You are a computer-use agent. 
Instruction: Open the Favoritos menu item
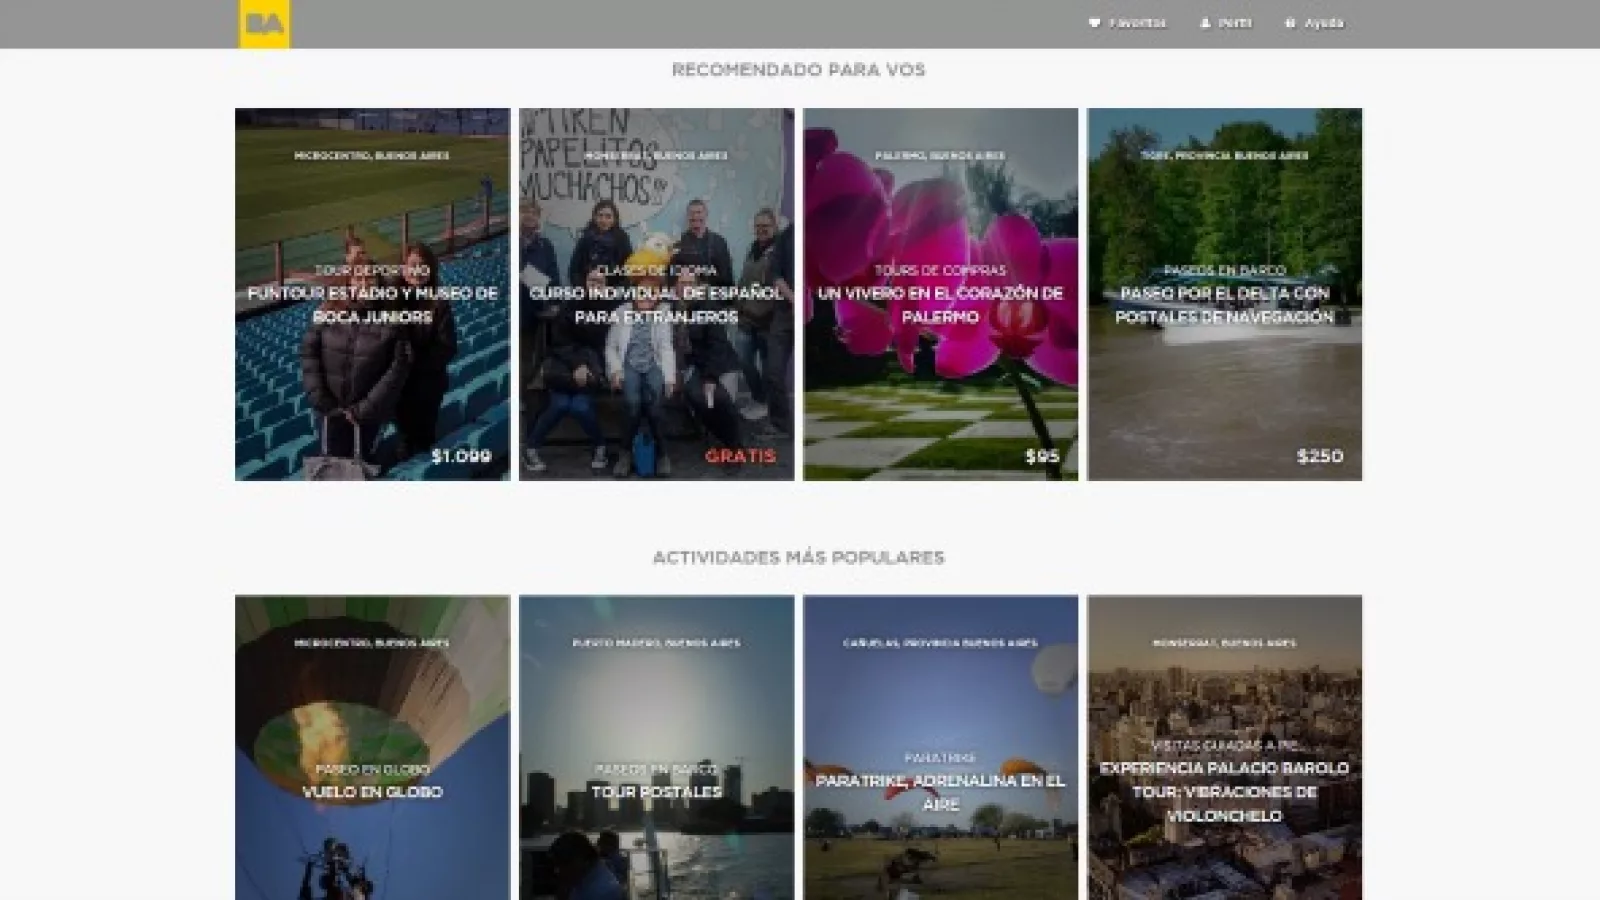[1137, 23]
